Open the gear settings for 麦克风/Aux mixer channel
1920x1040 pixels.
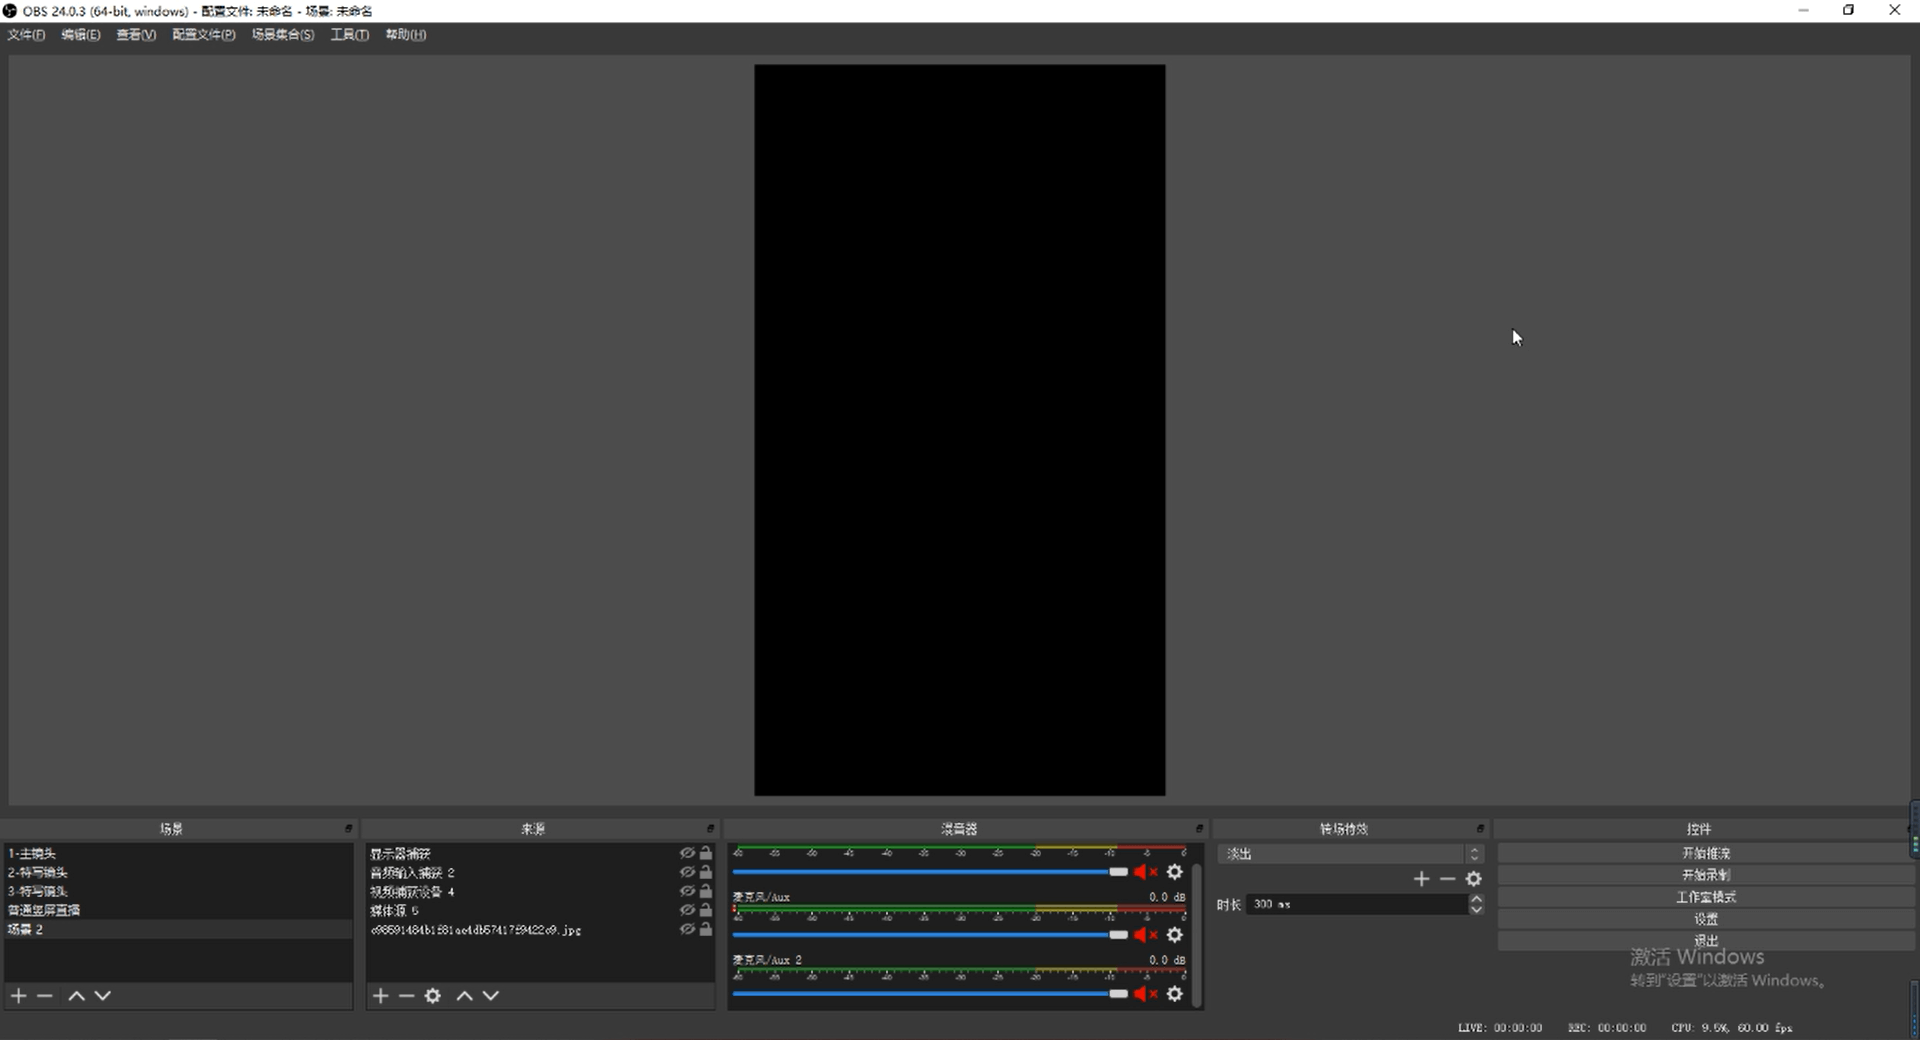[x=1175, y=934]
